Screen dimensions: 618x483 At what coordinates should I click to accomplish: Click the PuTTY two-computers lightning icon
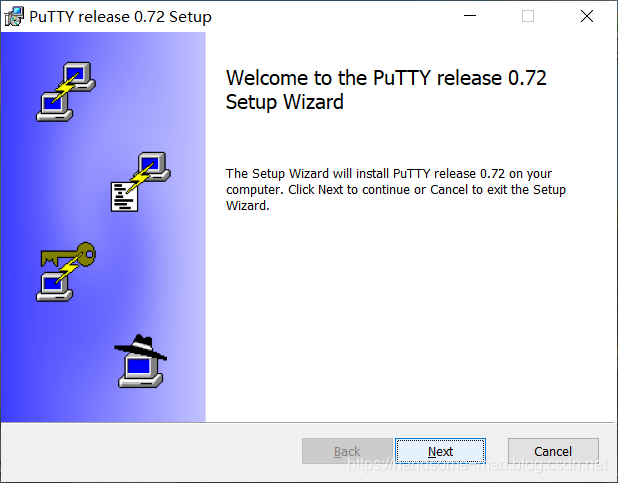66,91
